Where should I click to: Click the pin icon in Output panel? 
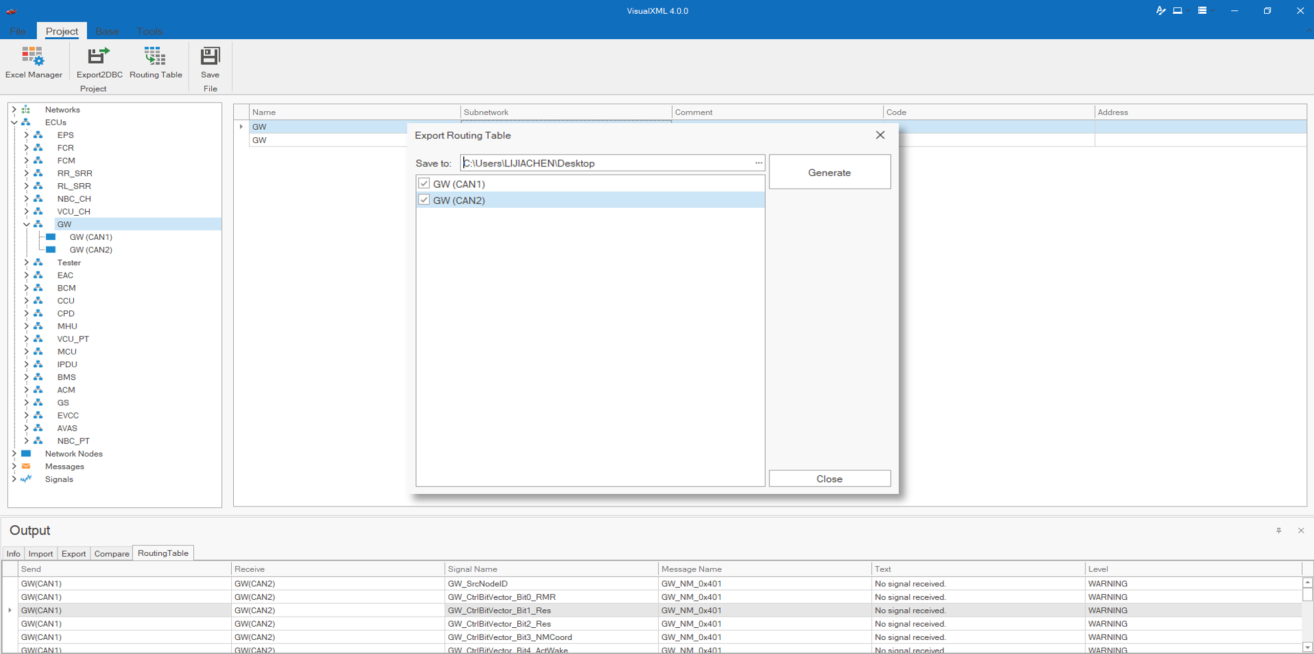pyautogui.click(x=1278, y=531)
